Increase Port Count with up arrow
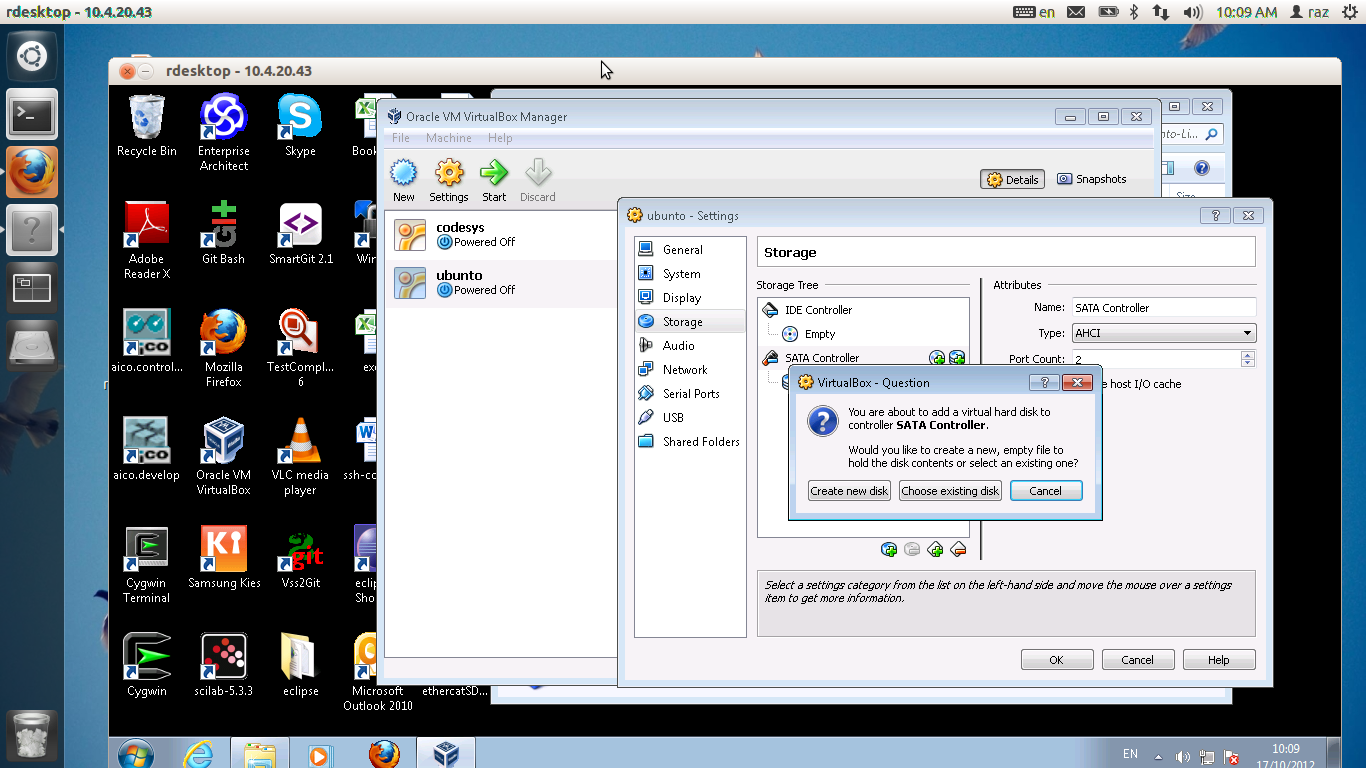 tap(1248, 355)
